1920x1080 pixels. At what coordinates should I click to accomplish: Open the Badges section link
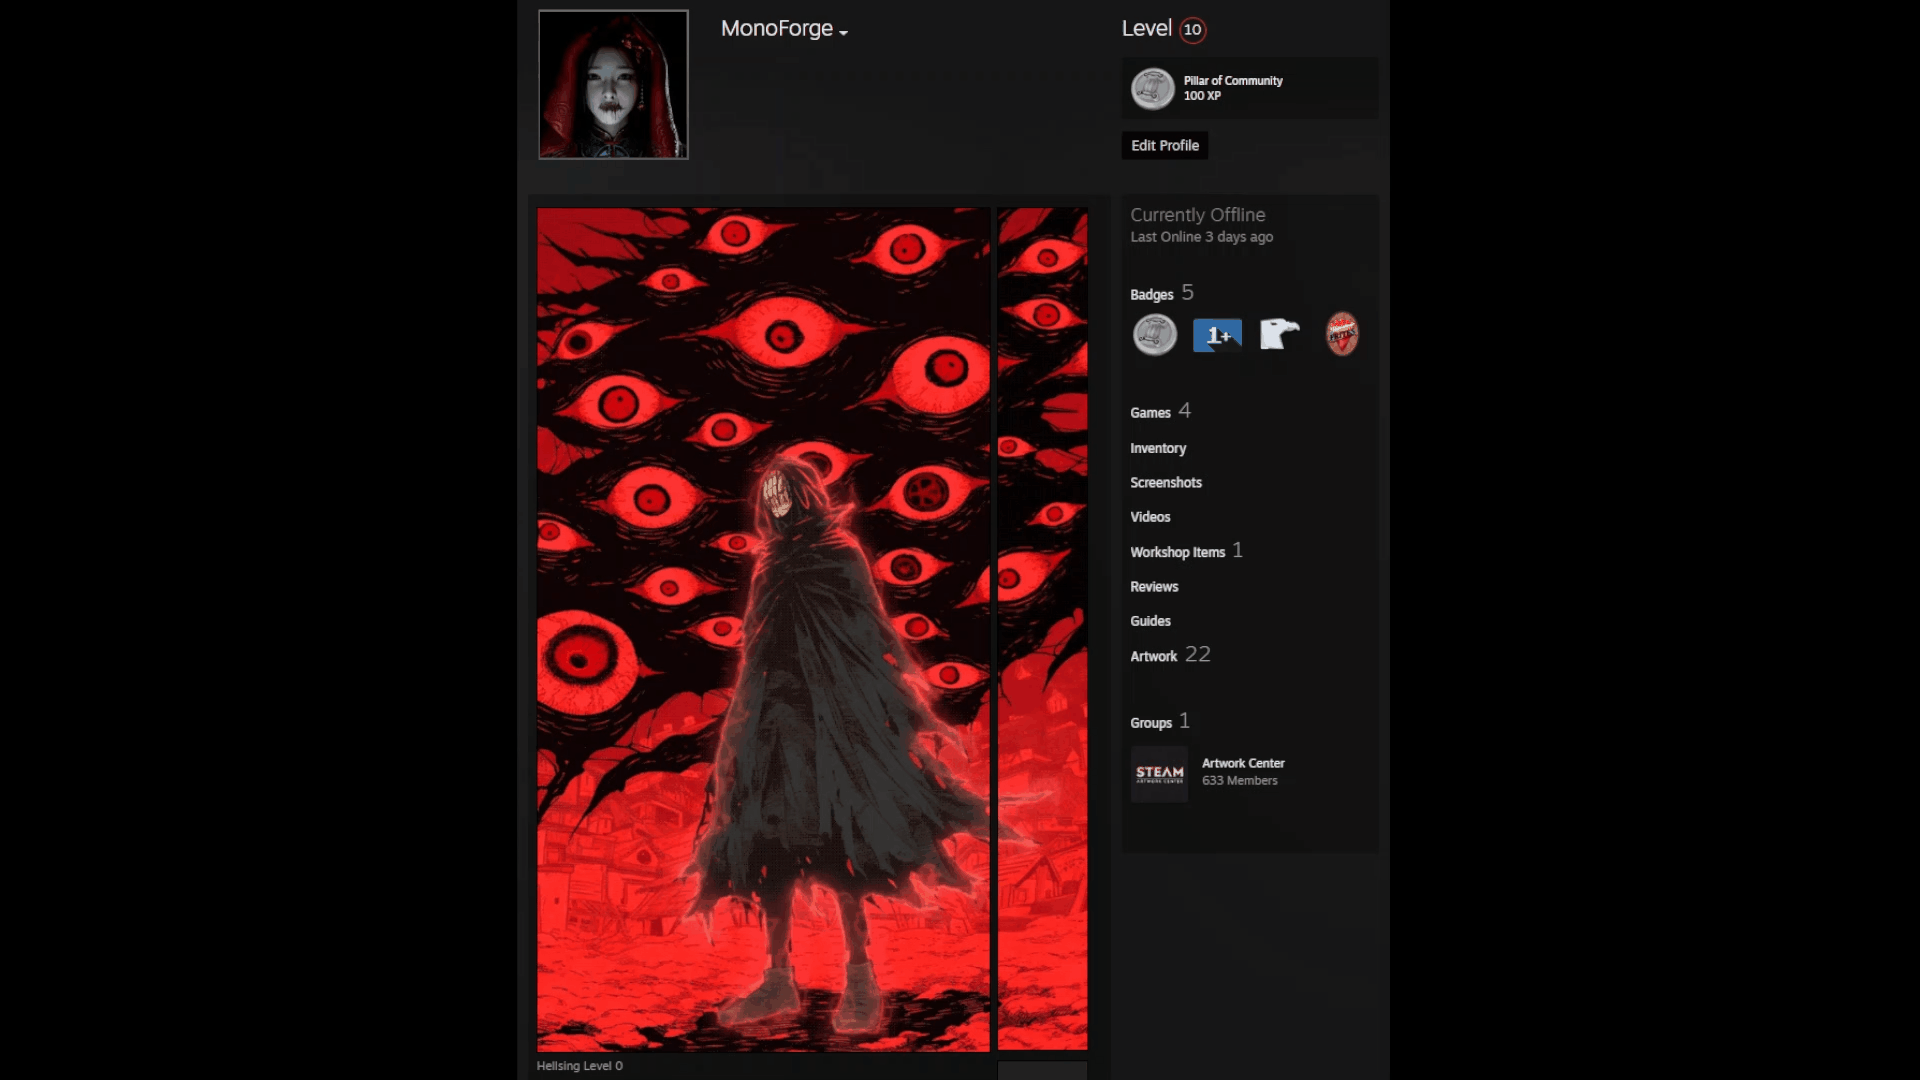(x=1151, y=295)
